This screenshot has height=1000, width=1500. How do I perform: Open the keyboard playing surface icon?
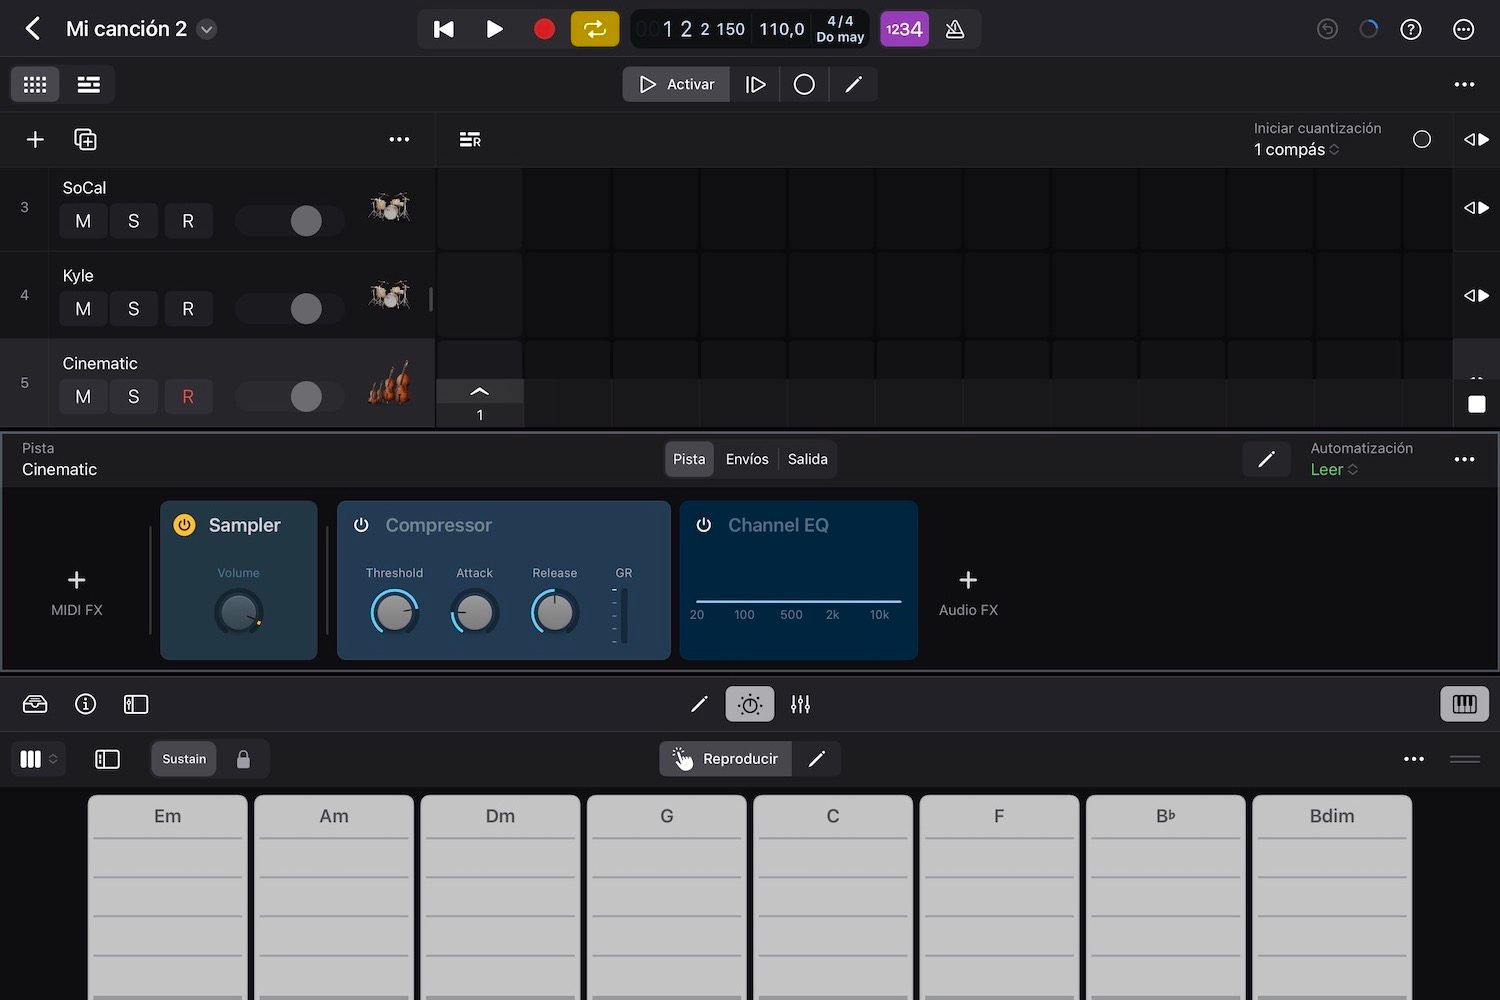coord(1464,703)
